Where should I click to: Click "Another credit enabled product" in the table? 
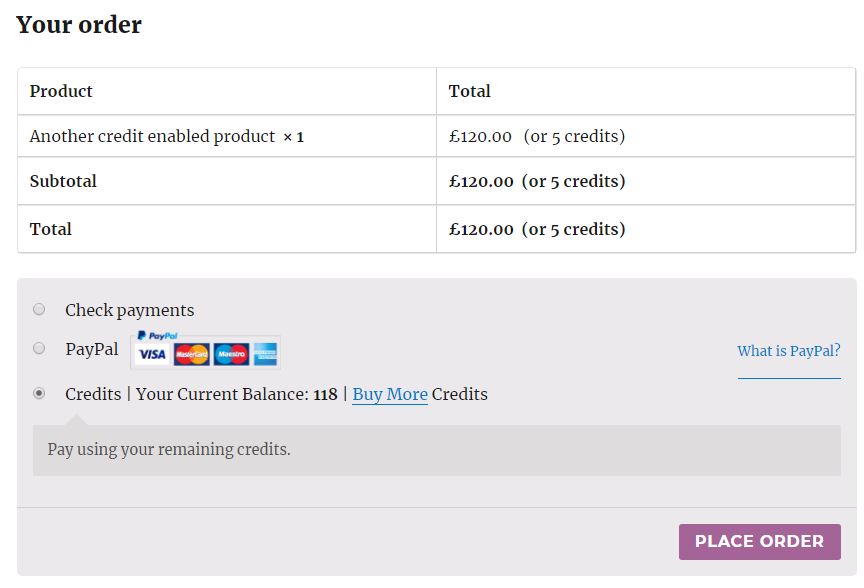pyautogui.click(x=152, y=136)
